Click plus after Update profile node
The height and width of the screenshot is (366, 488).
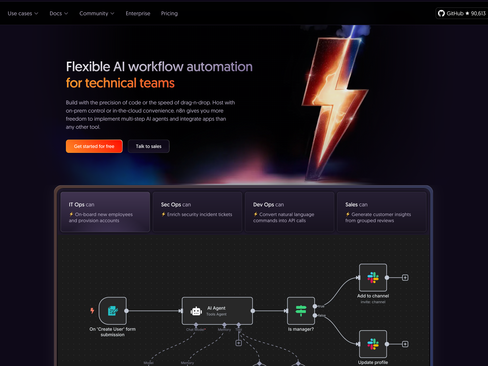[x=405, y=344]
